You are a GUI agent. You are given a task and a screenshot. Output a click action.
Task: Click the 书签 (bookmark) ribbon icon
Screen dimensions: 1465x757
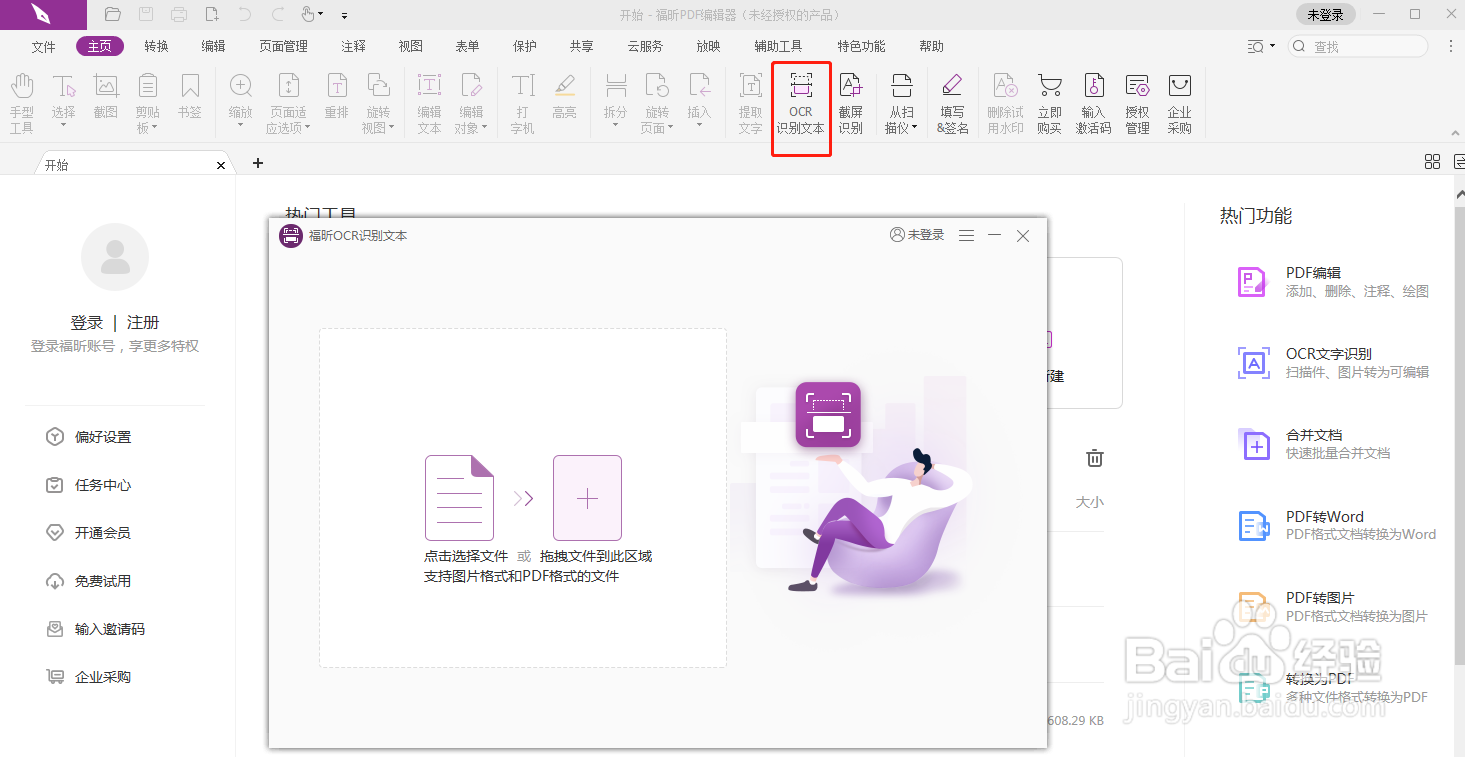click(190, 97)
